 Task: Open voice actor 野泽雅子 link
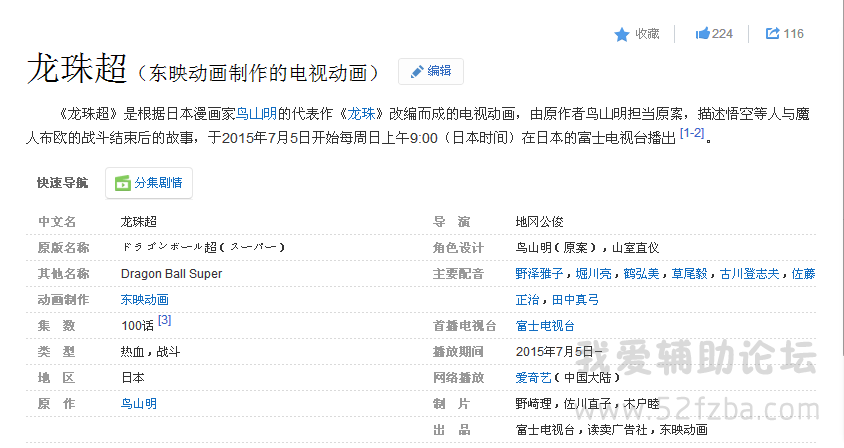[539, 274]
